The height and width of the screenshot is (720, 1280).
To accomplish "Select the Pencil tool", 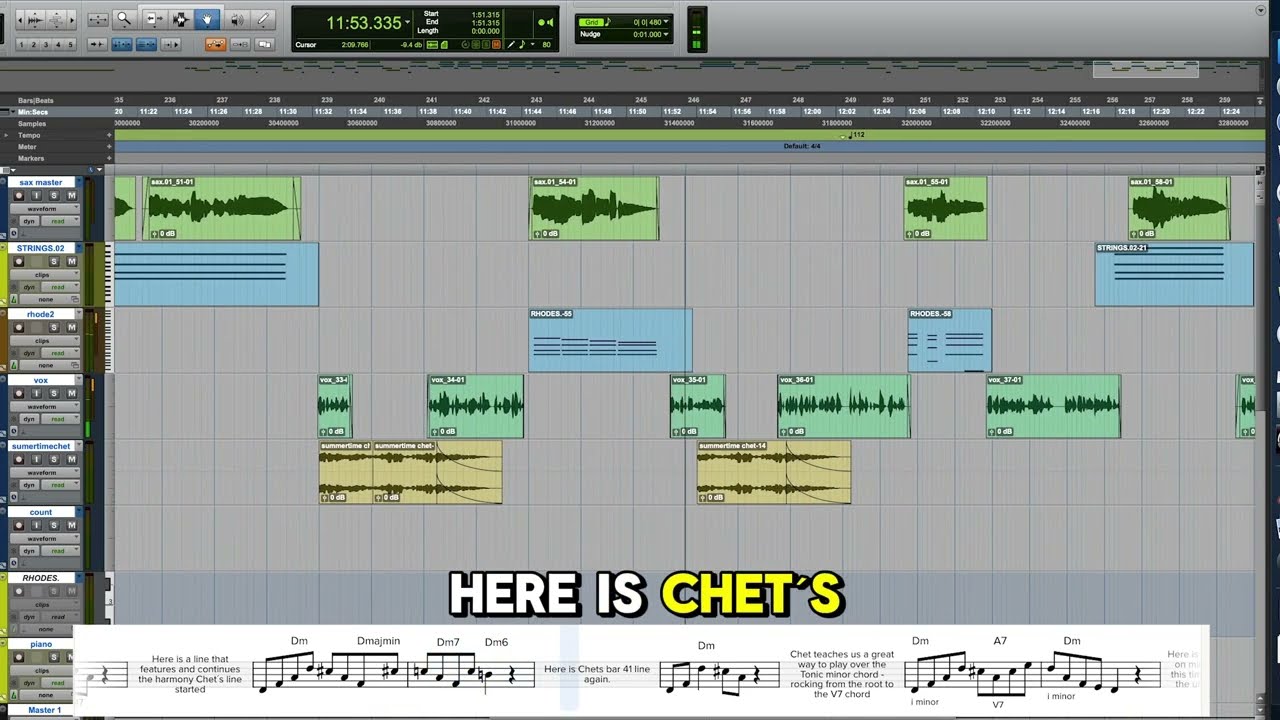I will 264,19.
